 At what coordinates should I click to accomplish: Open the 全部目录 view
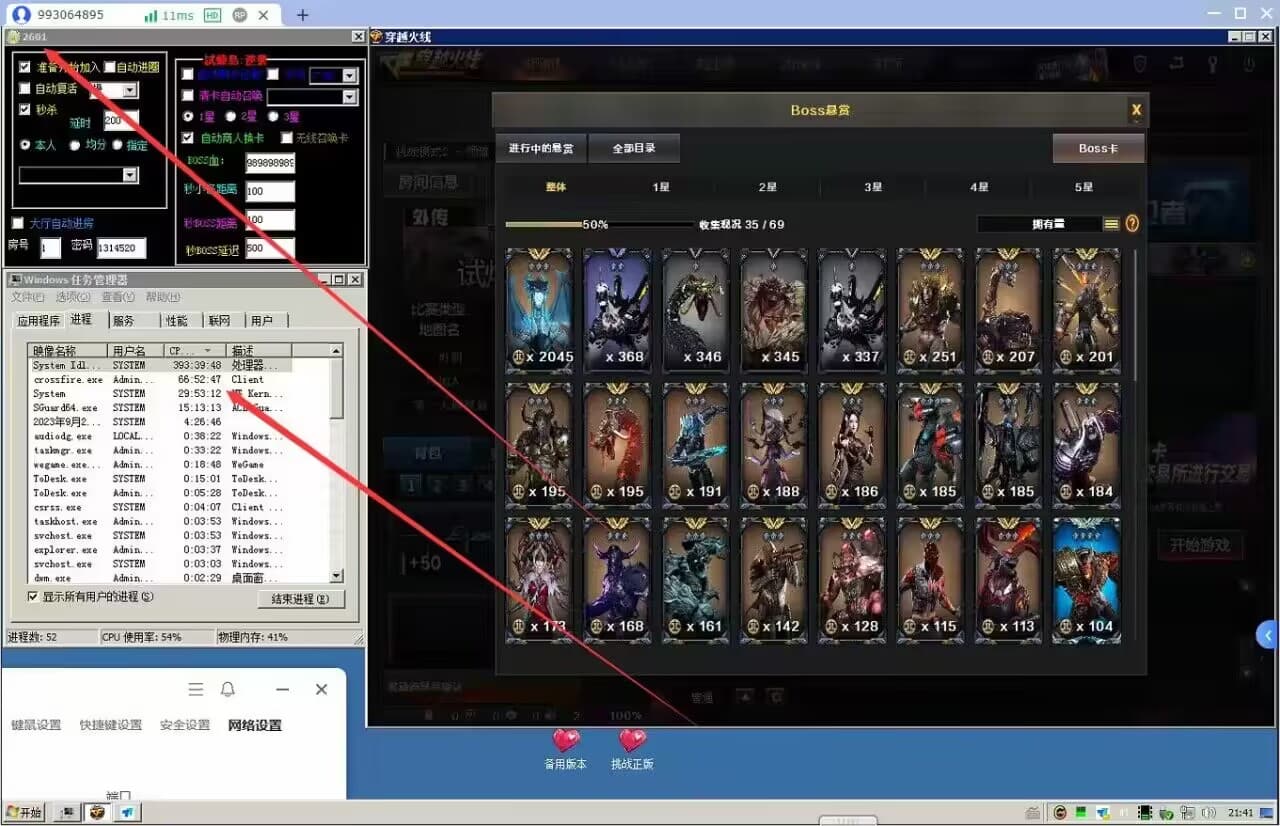tap(634, 148)
